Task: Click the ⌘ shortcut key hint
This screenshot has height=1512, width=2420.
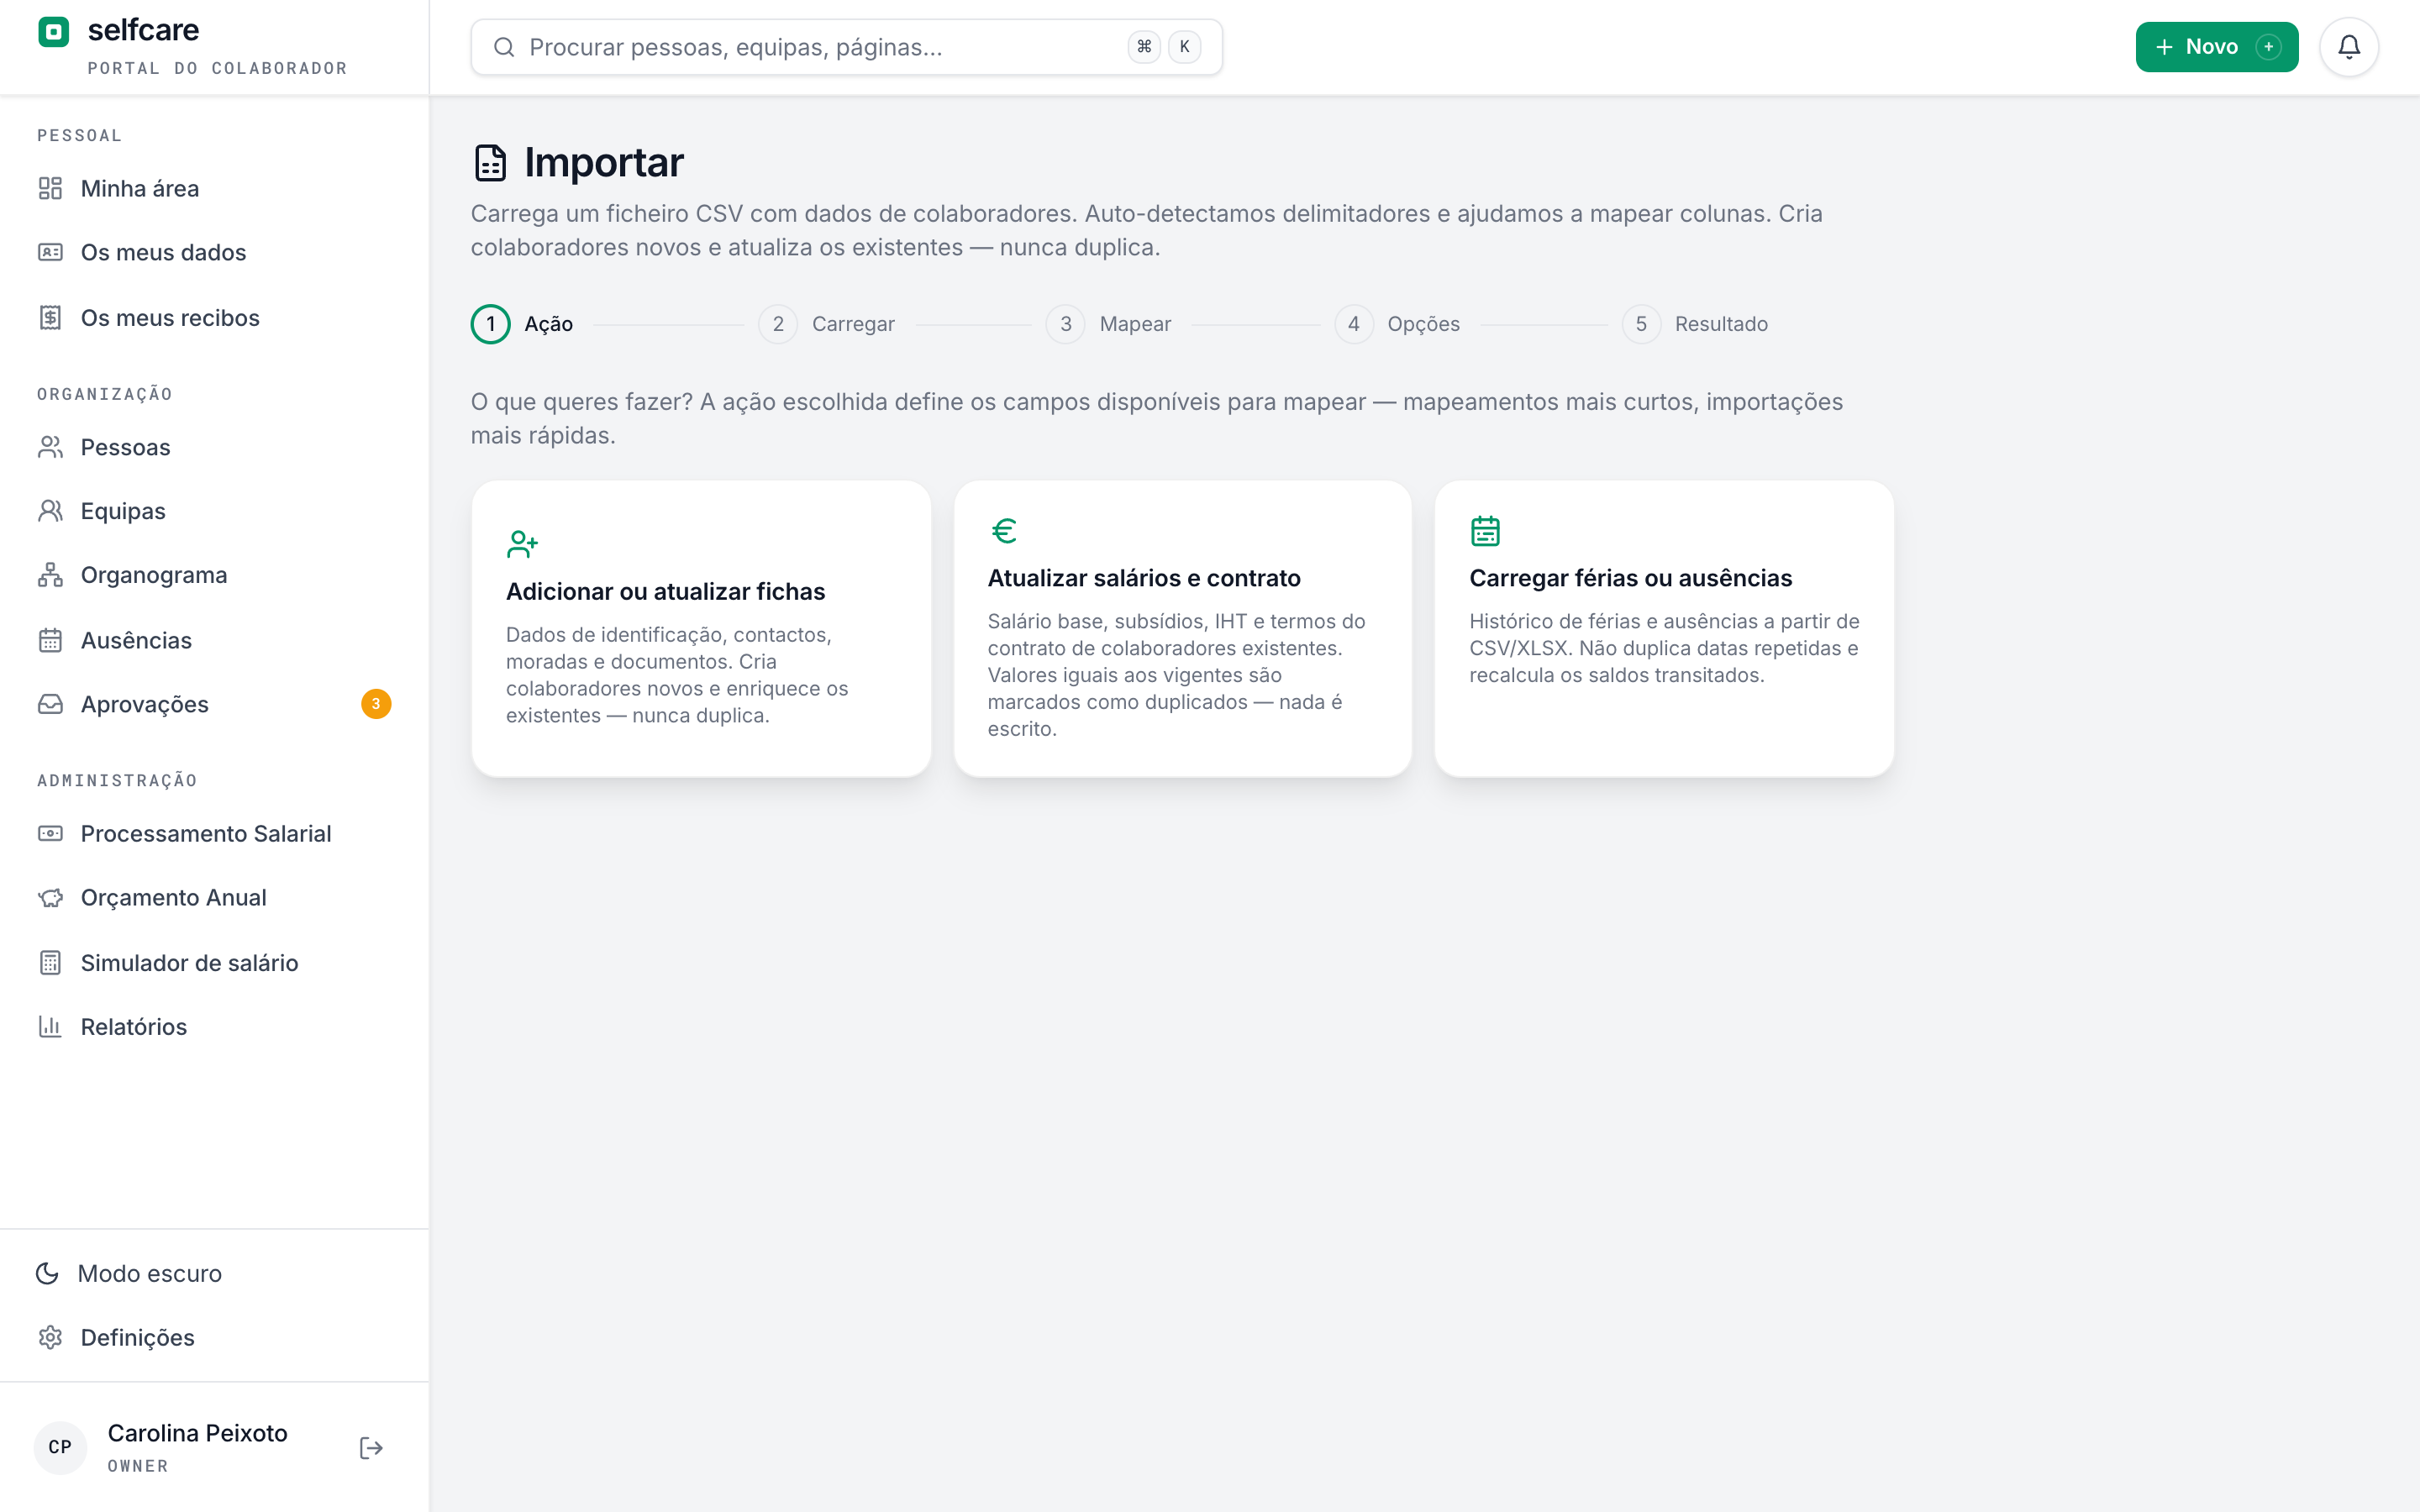Action: pos(1144,47)
